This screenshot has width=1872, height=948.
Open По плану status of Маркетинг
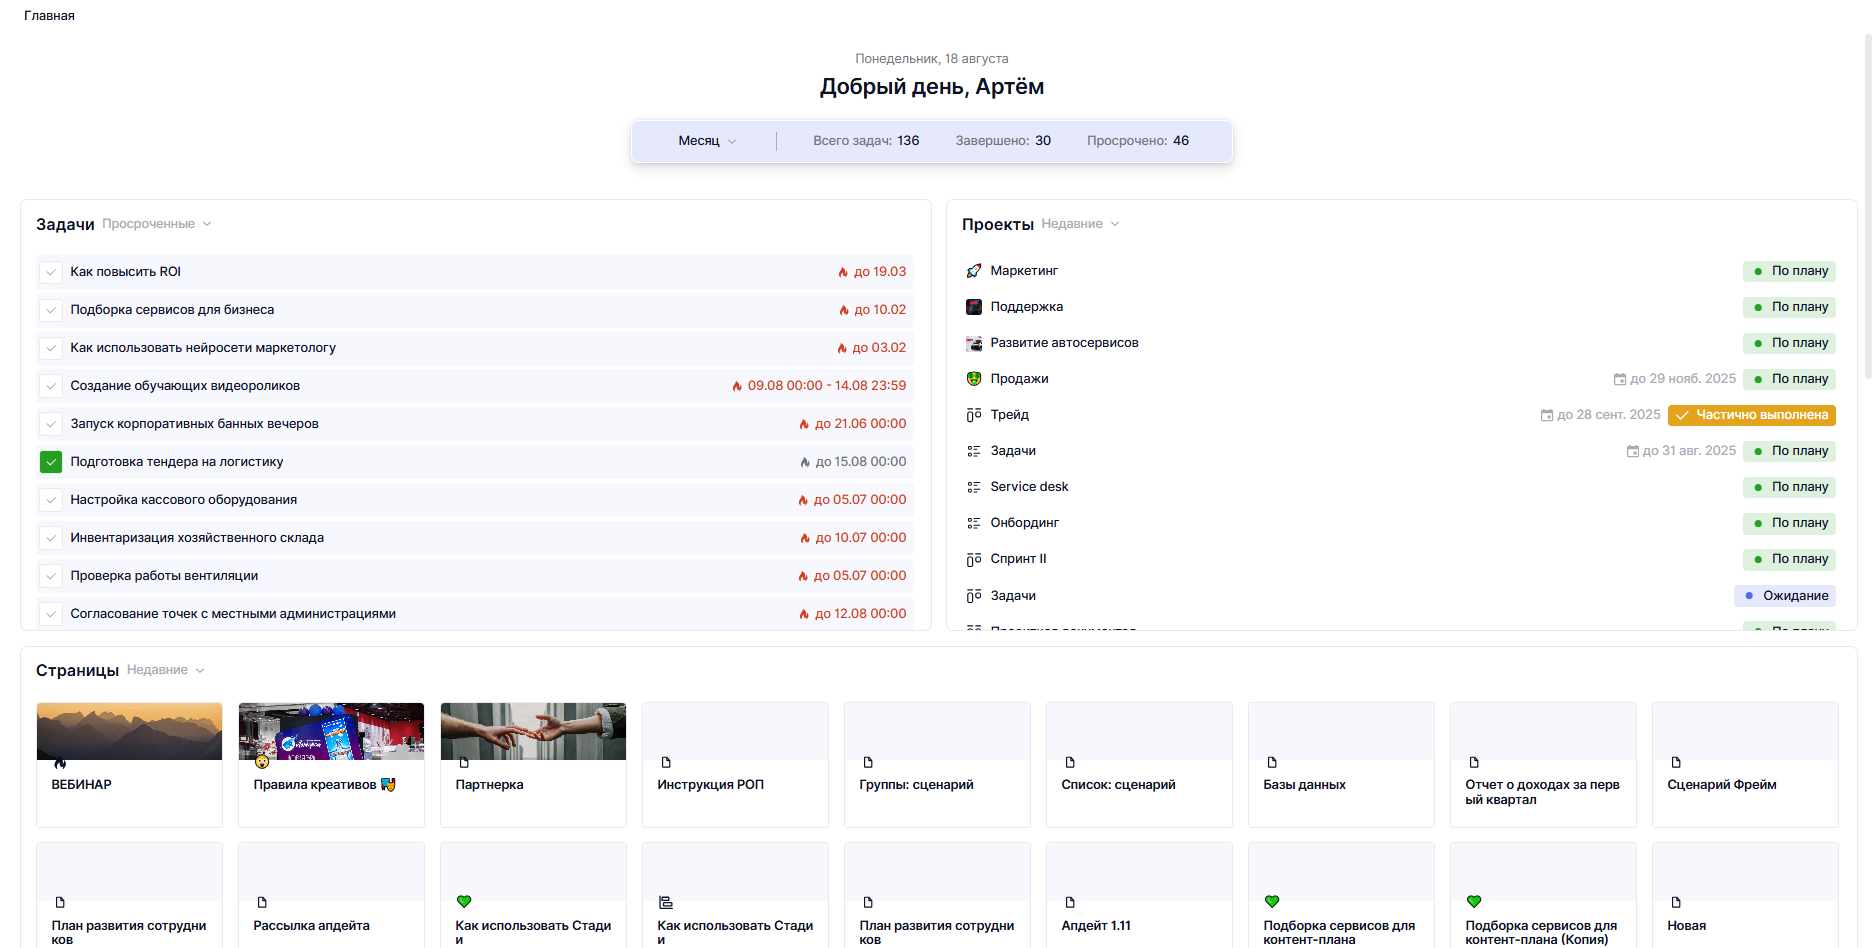(x=1789, y=271)
